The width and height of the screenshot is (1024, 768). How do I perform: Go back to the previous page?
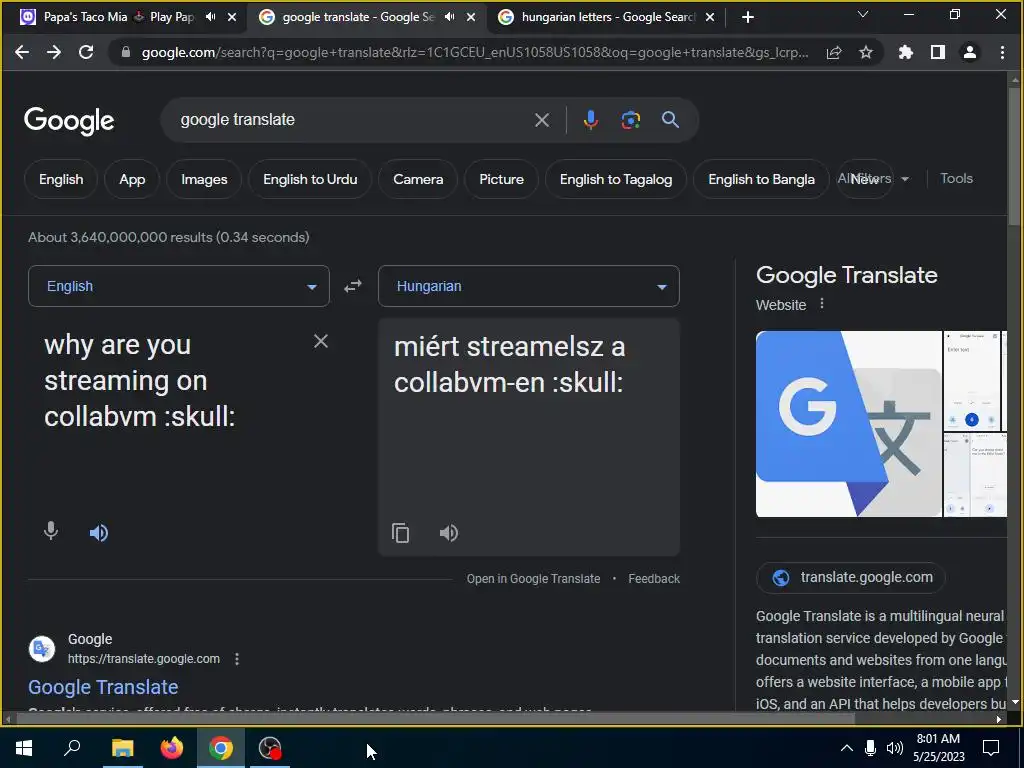pos(22,52)
